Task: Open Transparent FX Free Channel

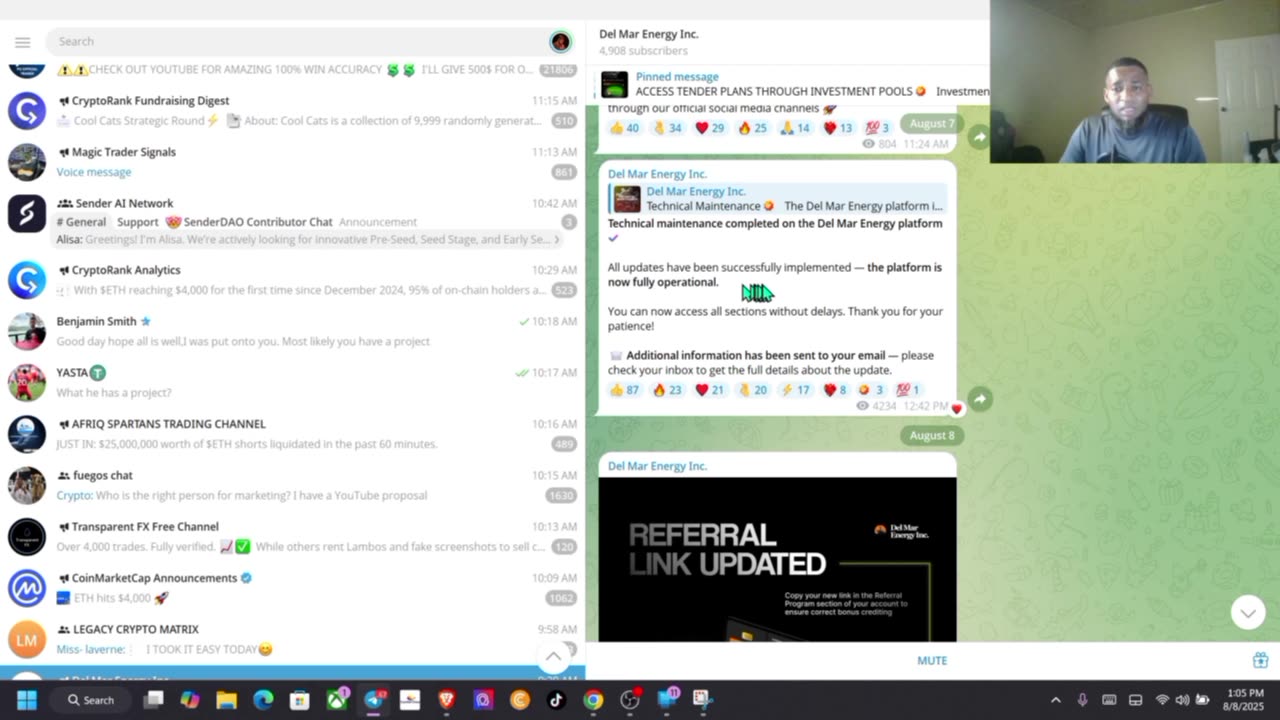Action: pyautogui.click(x=292, y=536)
